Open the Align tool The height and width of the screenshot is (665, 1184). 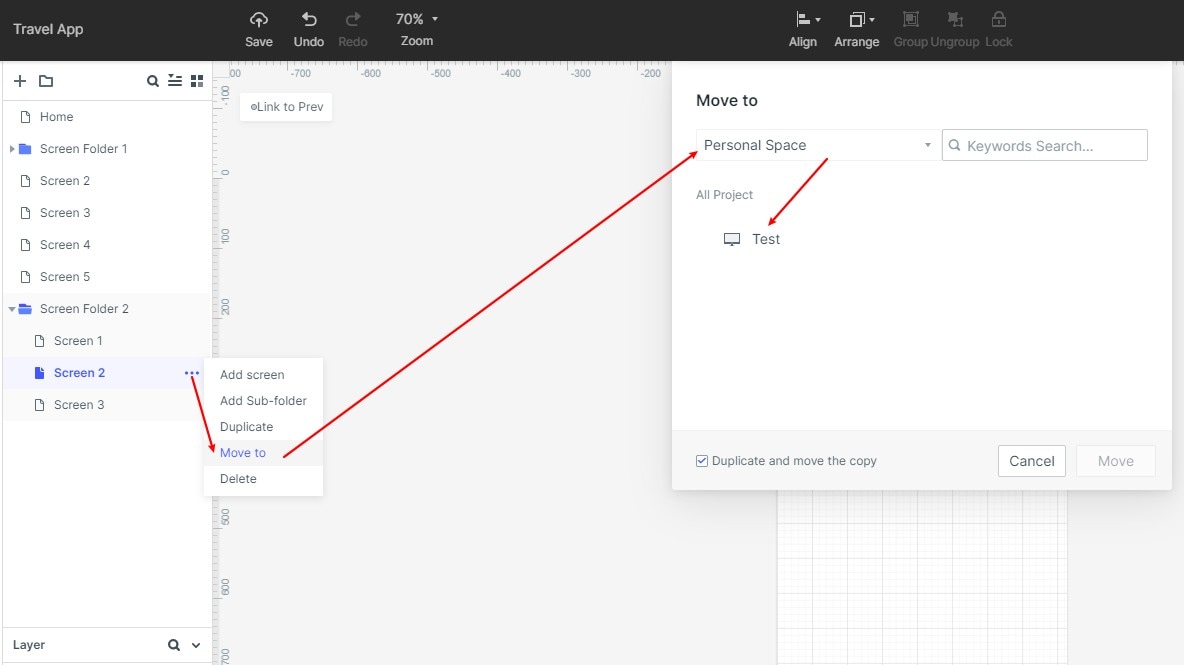(x=803, y=20)
